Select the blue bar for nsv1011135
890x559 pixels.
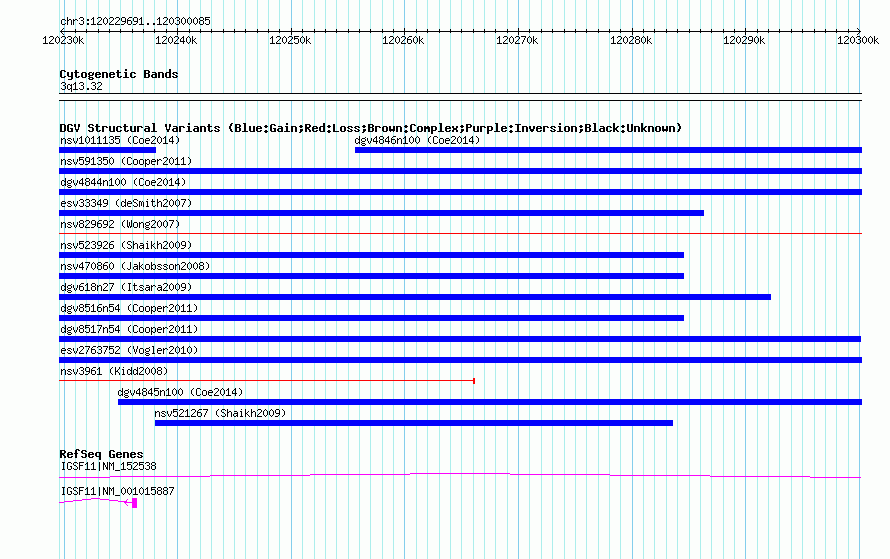tap(107, 150)
